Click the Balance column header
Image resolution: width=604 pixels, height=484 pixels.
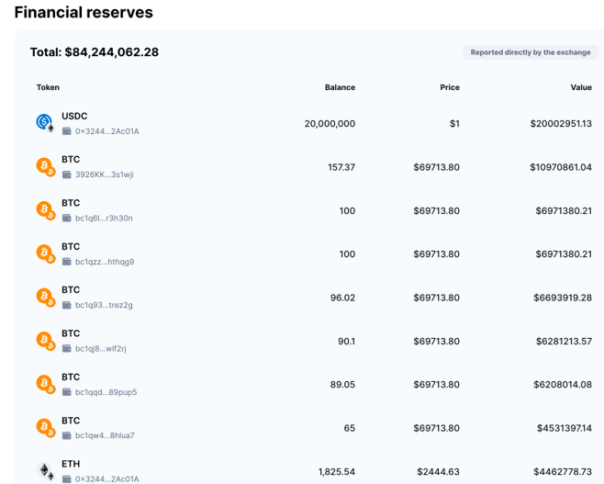[340, 87]
